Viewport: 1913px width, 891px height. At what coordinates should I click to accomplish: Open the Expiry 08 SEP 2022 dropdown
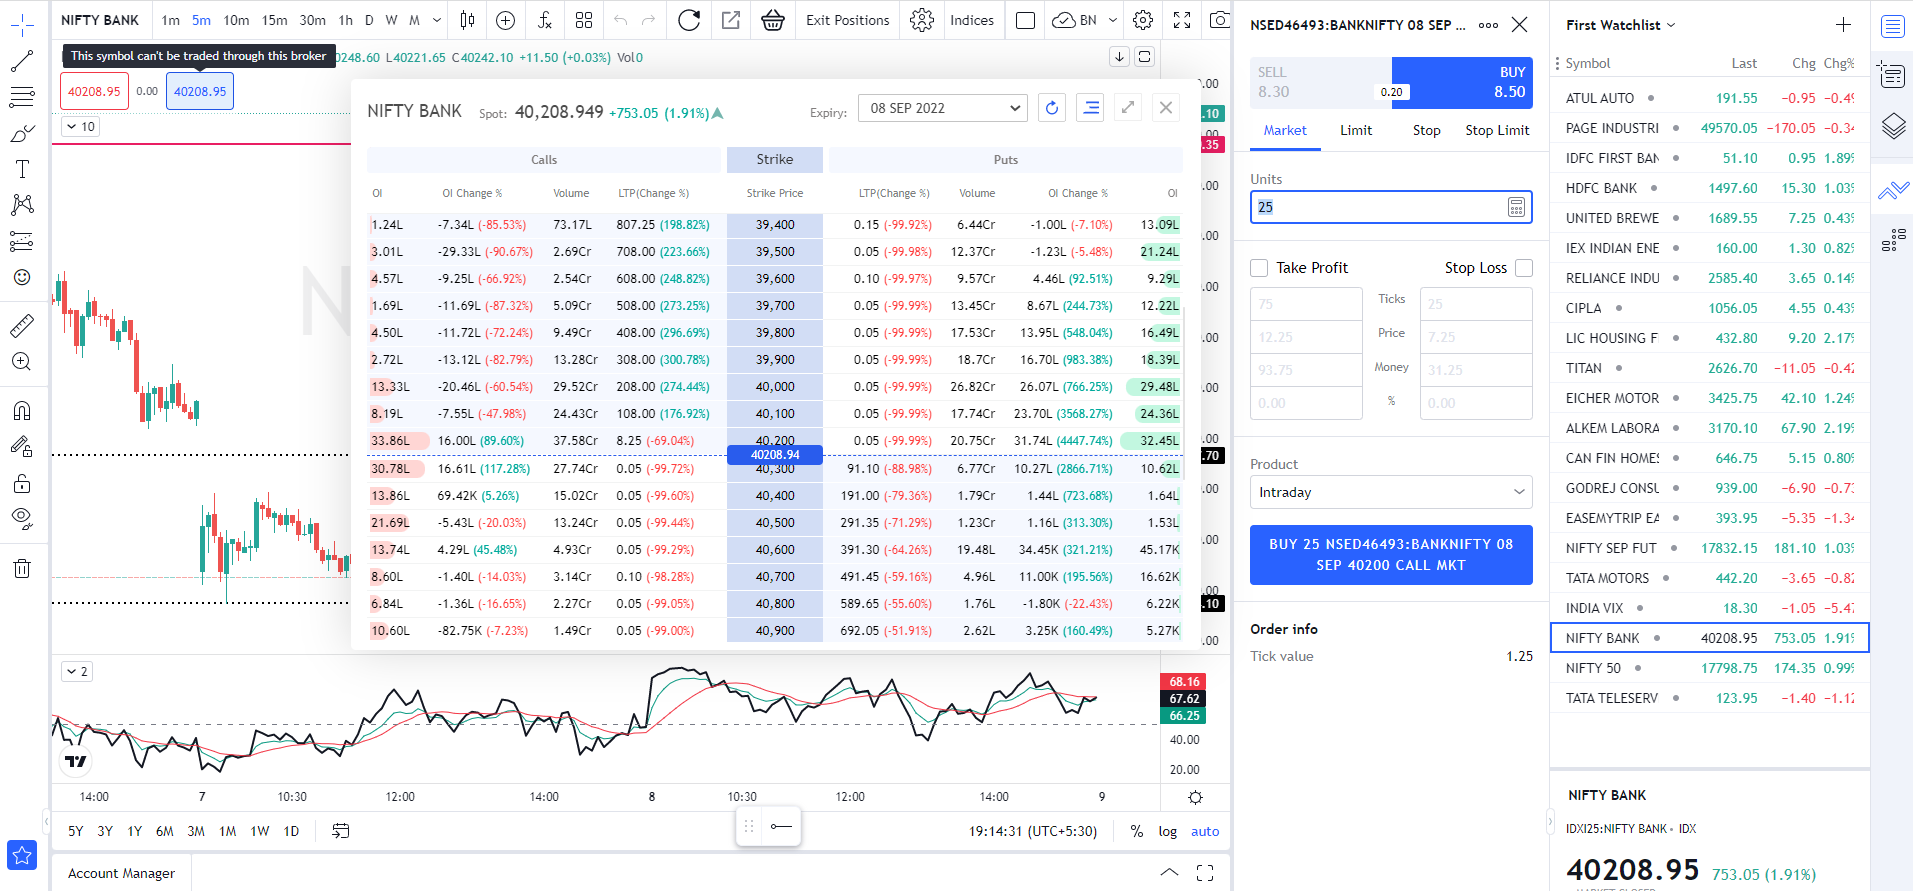point(944,108)
